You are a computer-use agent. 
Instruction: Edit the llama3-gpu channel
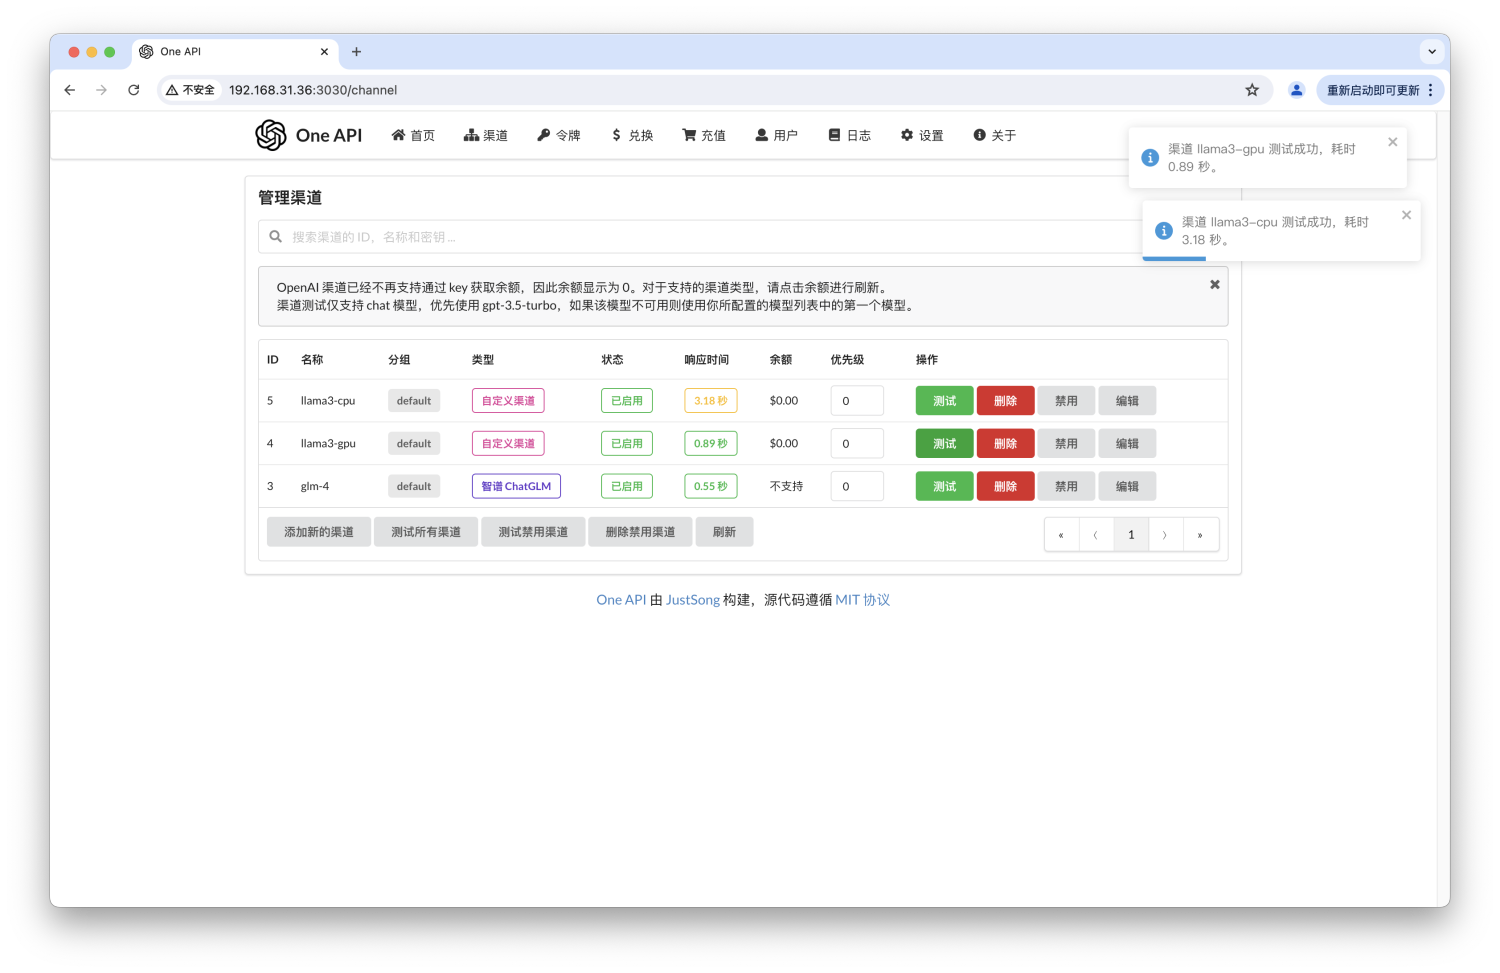pyautogui.click(x=1127, y=444)
